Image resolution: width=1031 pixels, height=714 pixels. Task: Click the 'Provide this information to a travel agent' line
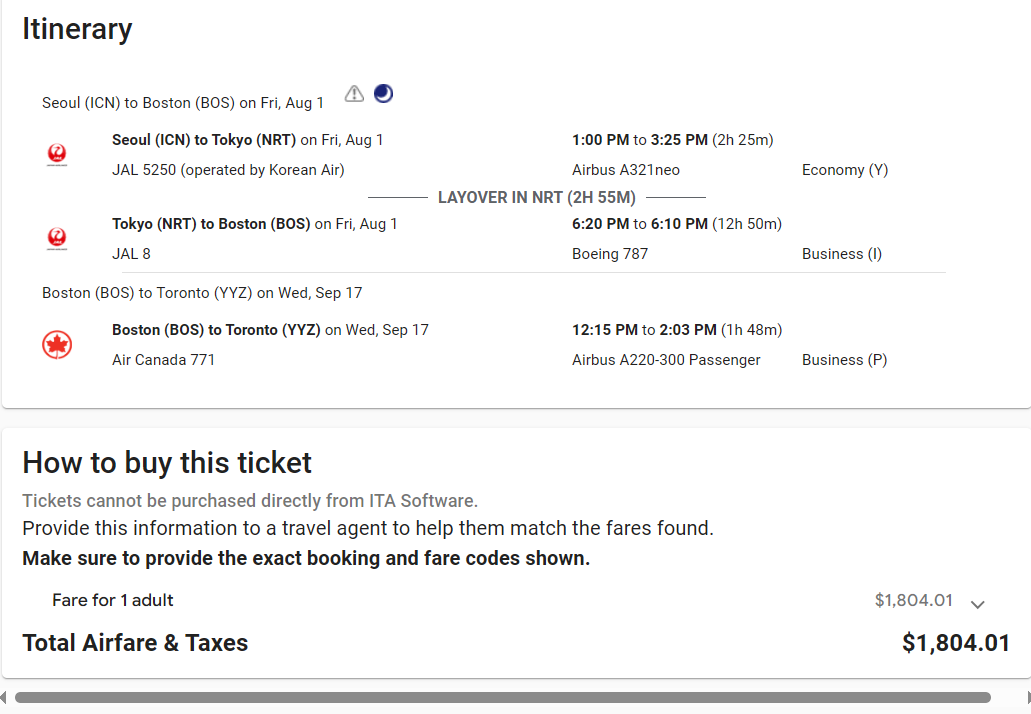[x=368, y=529]
